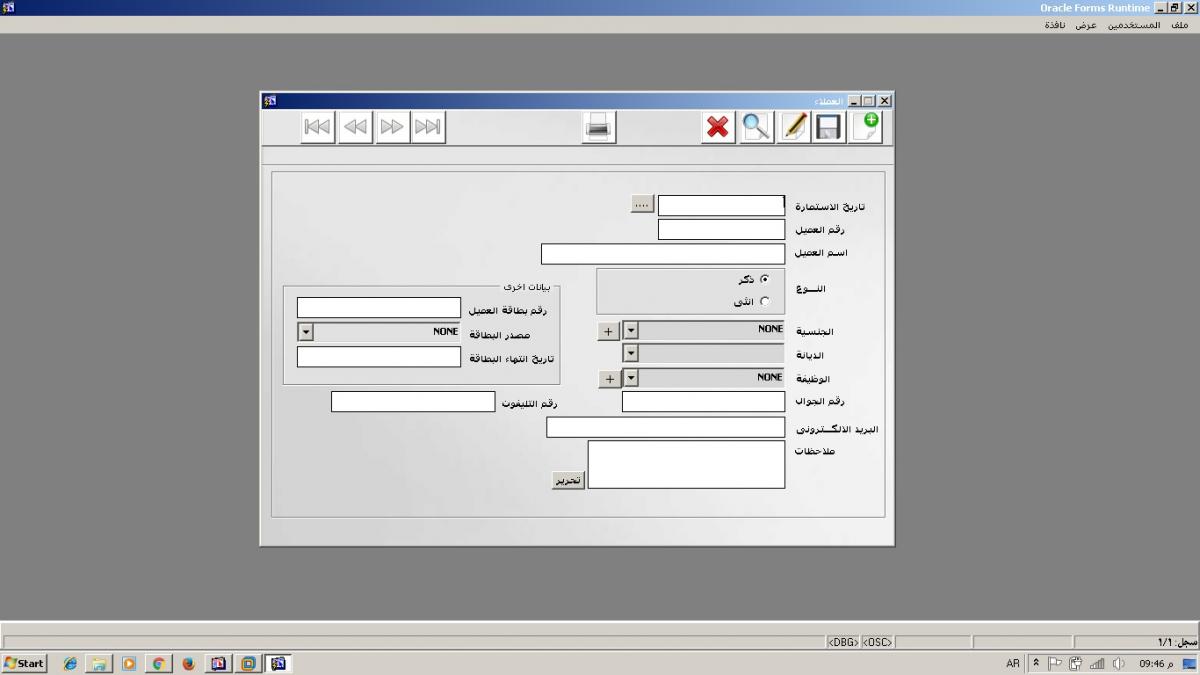Save the record using the floppy disk icon
The image size is (1200, 675).
(x=829, y=127)
